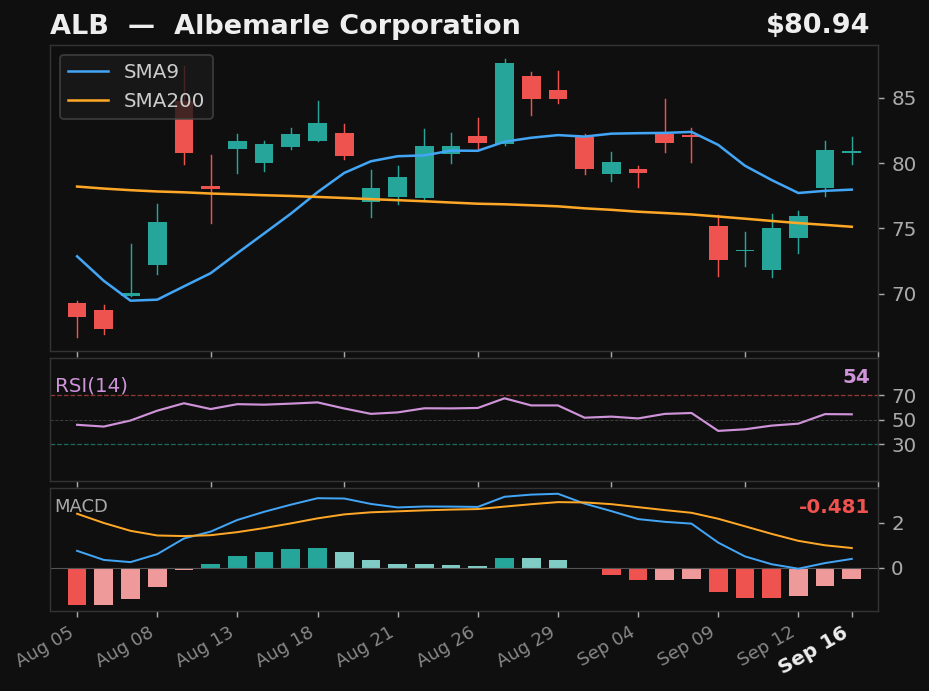Click the last pink MACD histogram bar
Image resolution: width=929 pixels, height=691 pixels.
(x=852, y=574)
